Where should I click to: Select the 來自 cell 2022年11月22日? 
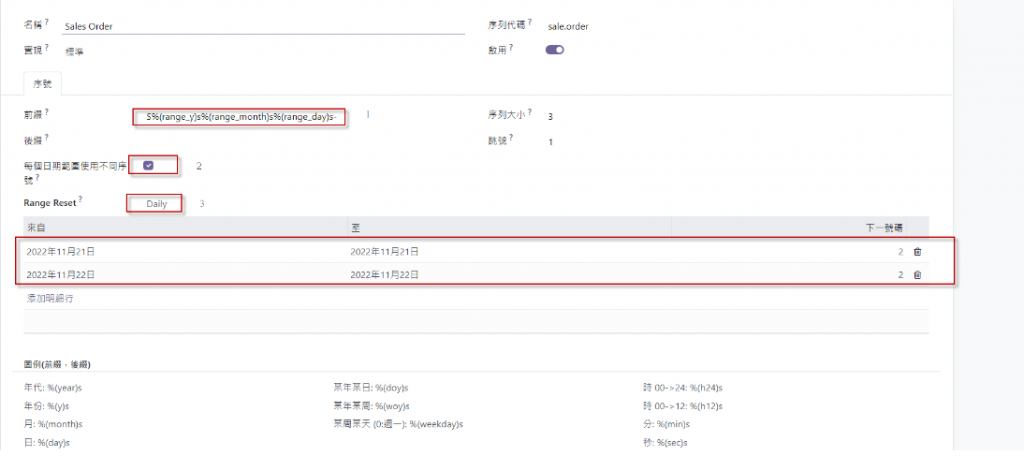(61, 275)
